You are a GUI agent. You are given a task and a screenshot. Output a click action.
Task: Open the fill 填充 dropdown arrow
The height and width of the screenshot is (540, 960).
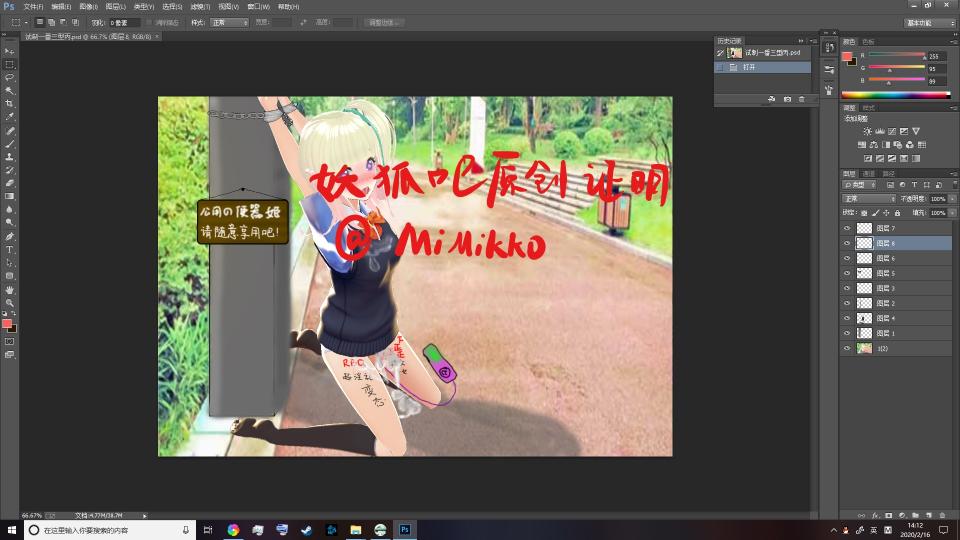pos(952,212)
